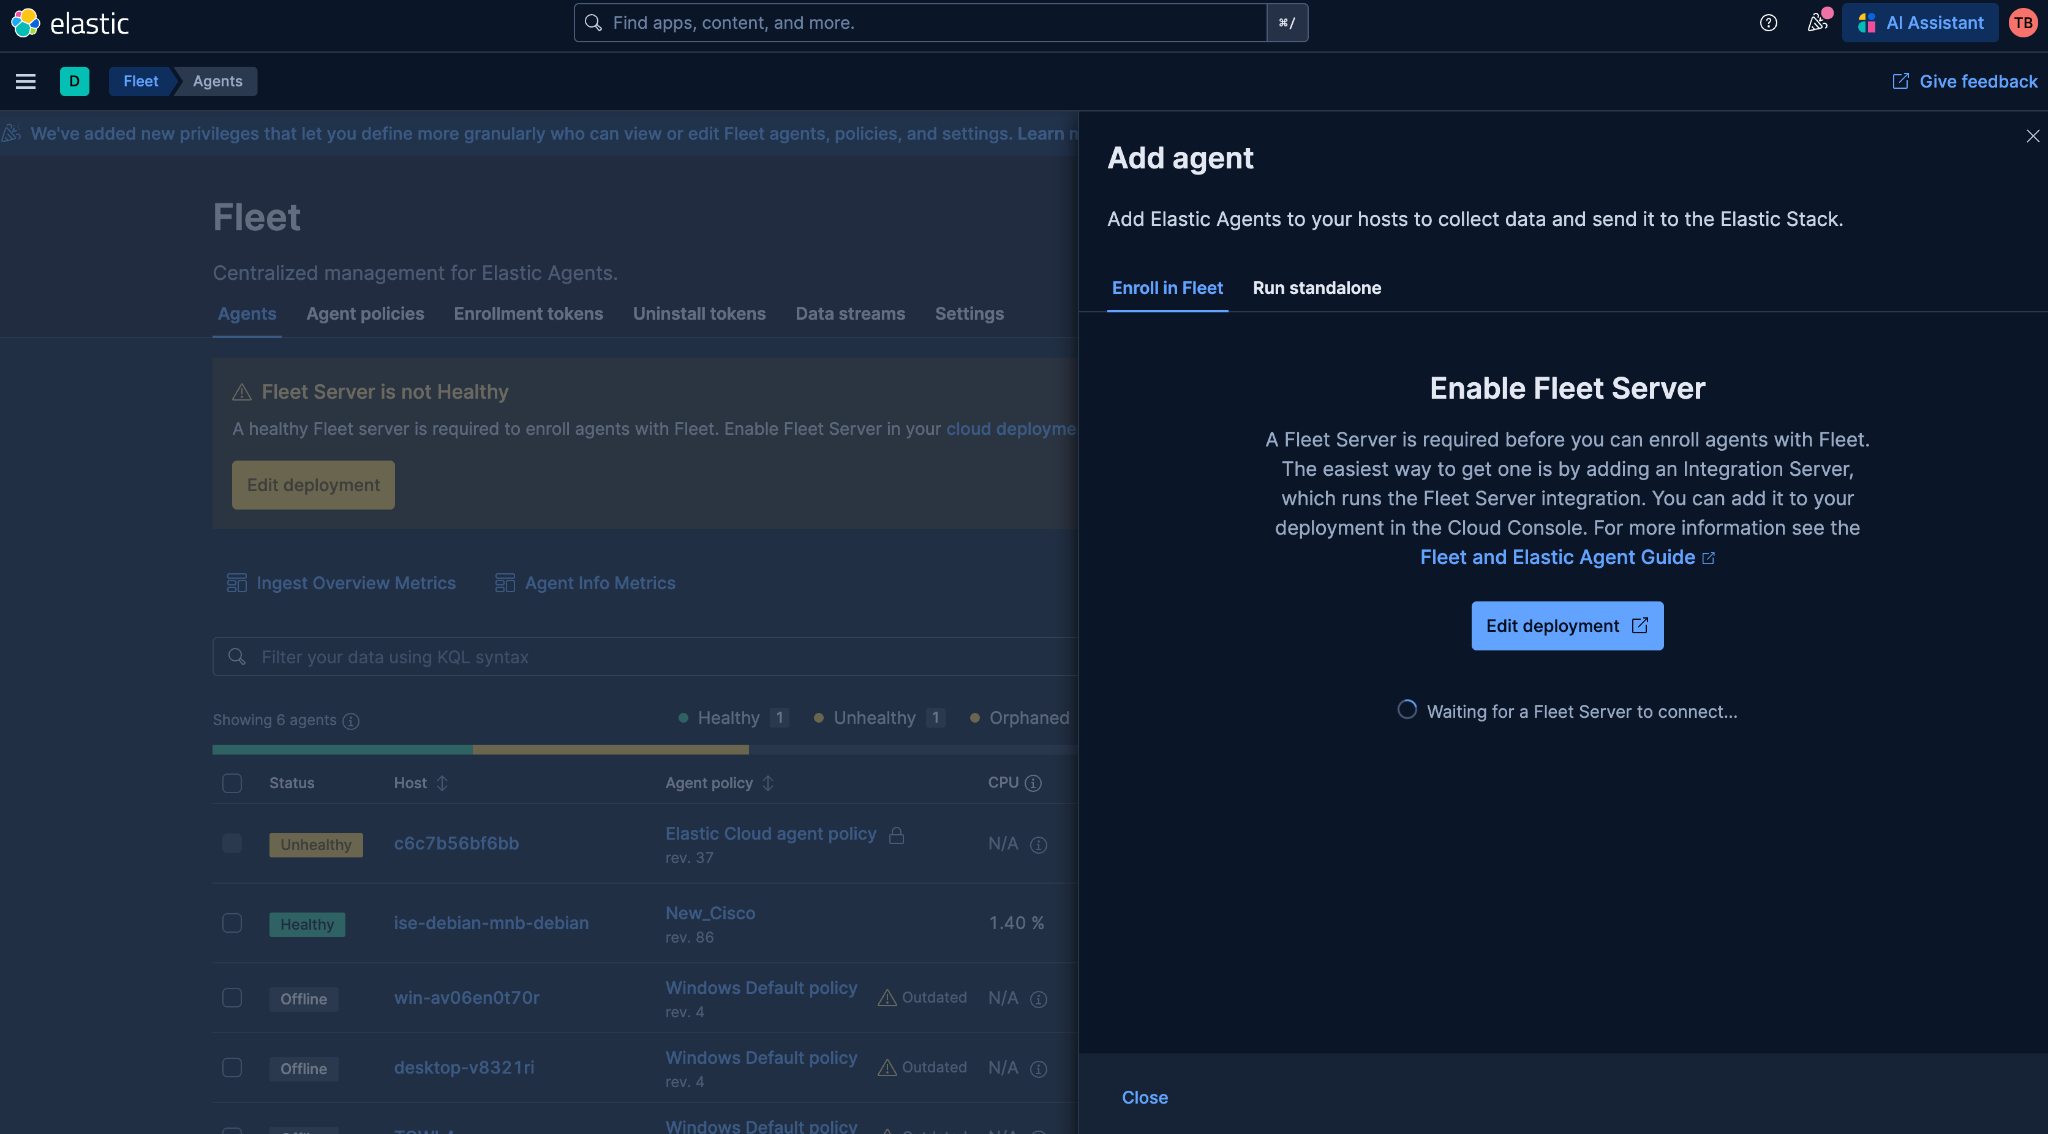Follow the cloud deployment link in callout
Viewport: 2048px width, 1134px height.
pyautogui.click(x=1011, y=429)
